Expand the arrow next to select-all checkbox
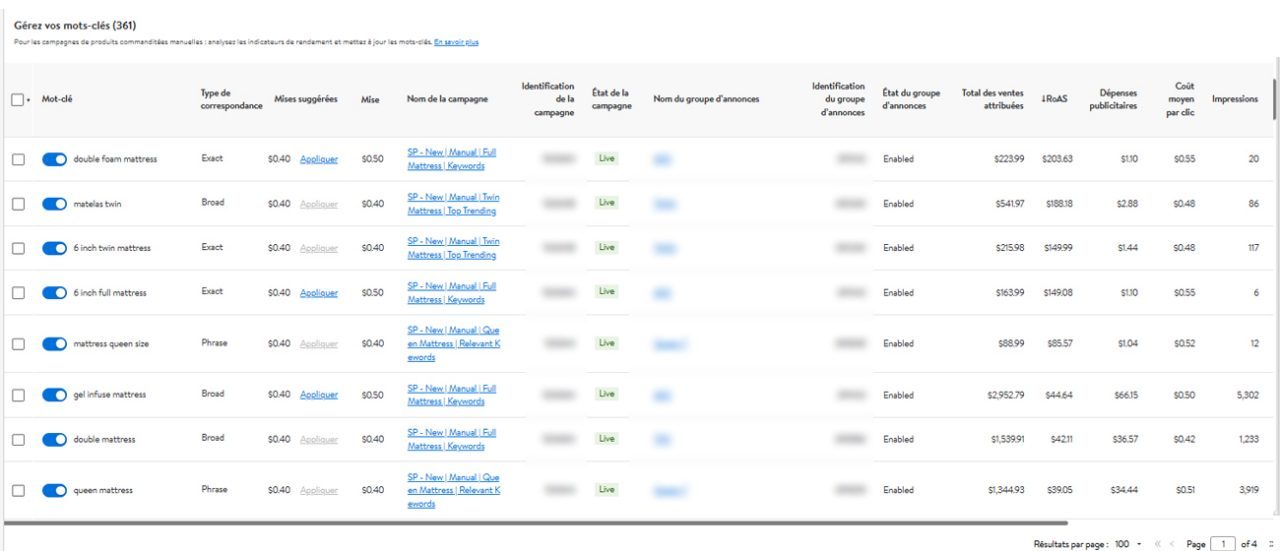 [x=29, y=101]
